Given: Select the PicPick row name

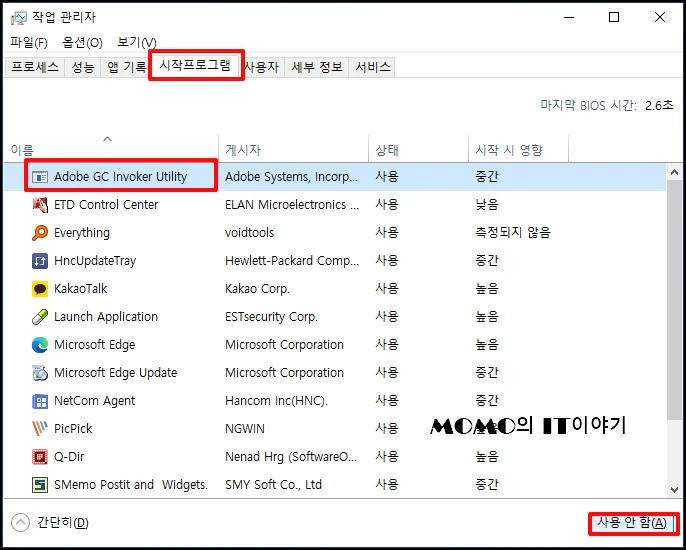Looking at the screenshot, I should pos(73,429).
